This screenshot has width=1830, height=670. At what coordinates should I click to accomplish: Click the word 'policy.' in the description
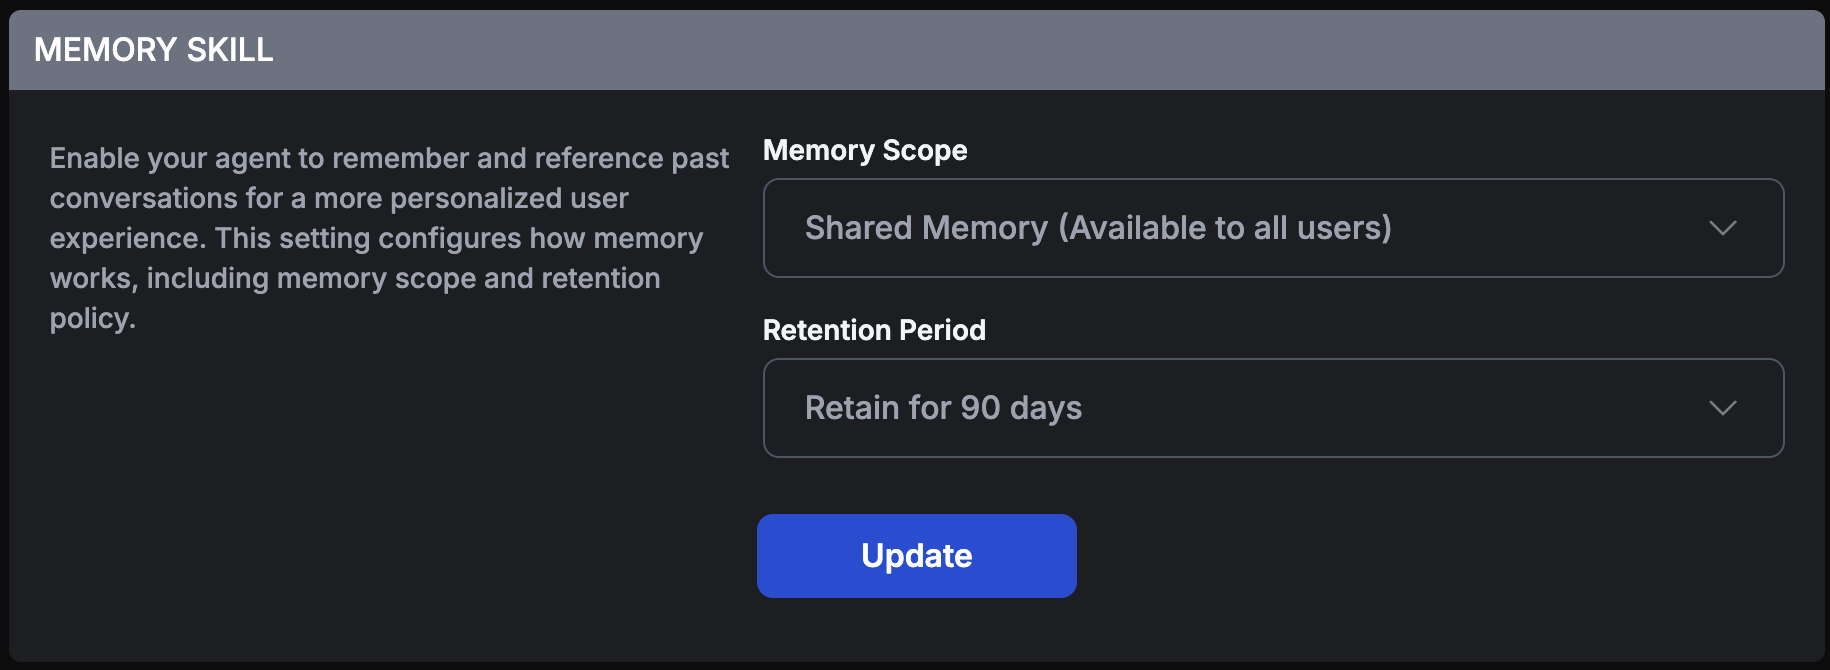[x=92, y=318]
